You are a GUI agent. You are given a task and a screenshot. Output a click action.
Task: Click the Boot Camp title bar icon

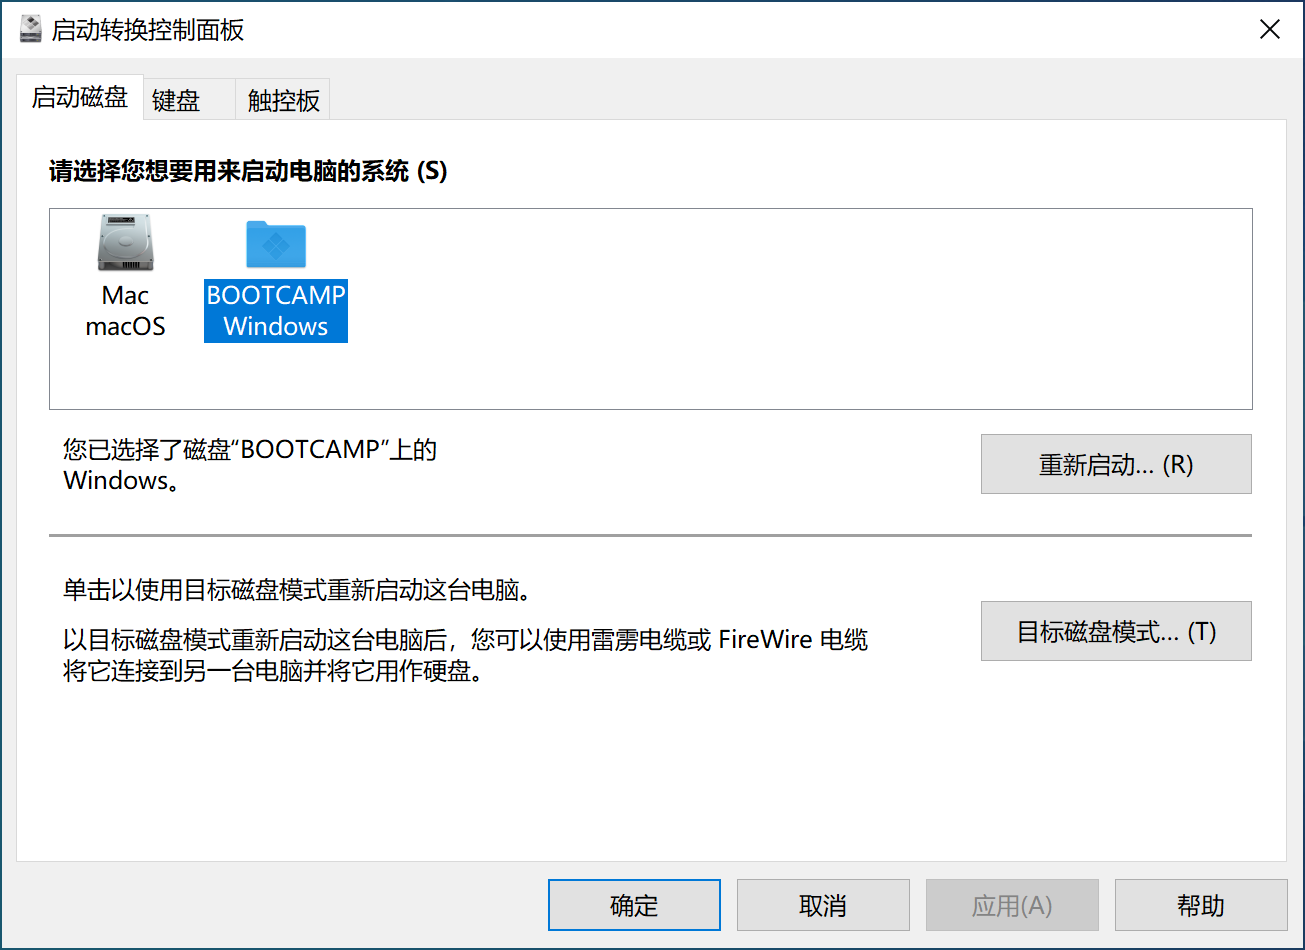click(31, 29)
